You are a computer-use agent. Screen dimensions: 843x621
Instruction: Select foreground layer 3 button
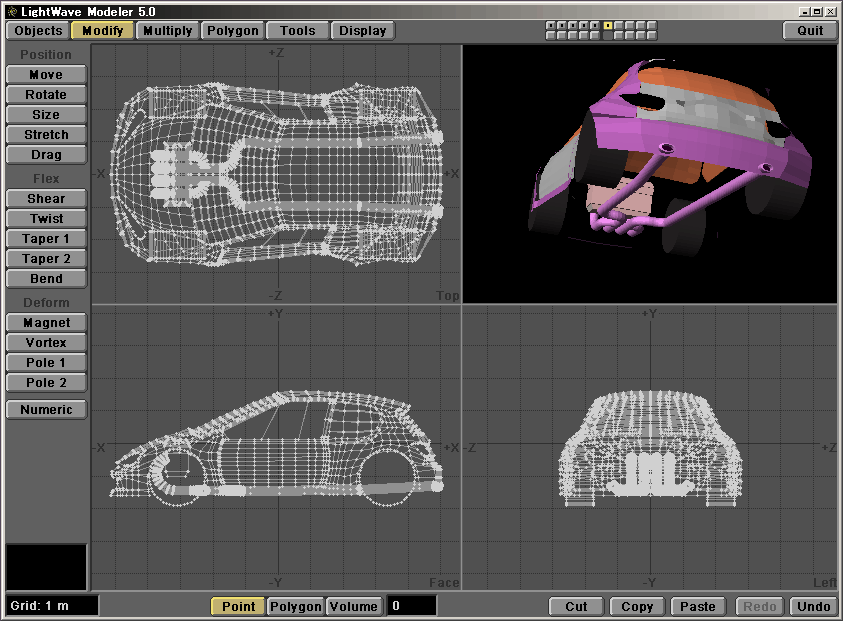pyautogui.click(x=573, y=25)
